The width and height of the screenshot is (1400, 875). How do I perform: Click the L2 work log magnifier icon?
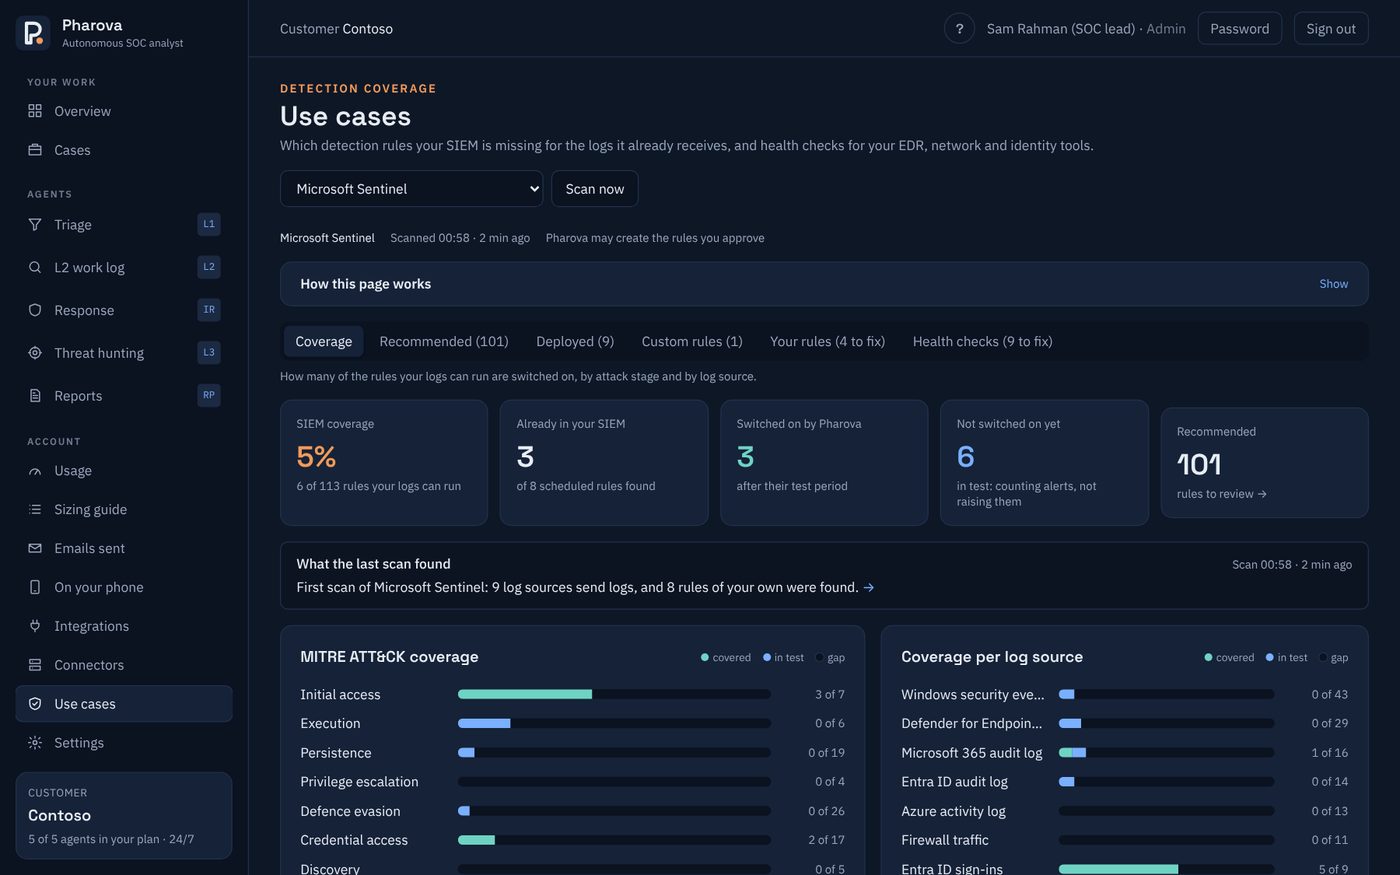click(35, 267)
